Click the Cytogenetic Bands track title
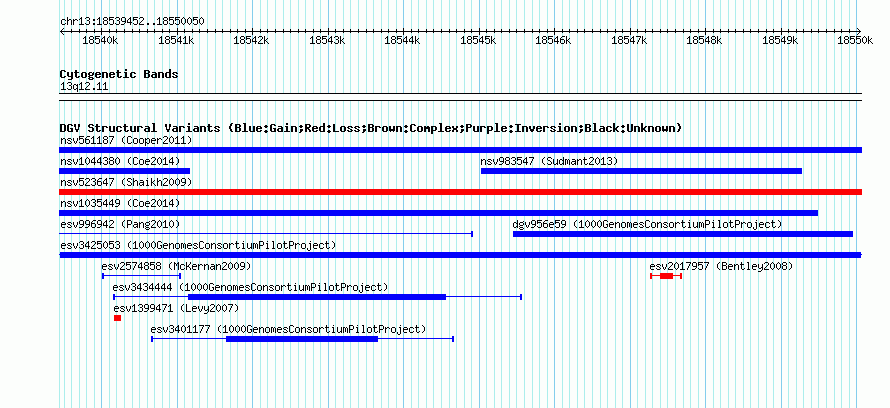890x408 pixels. pyautogui.click(x=119, y=74)
